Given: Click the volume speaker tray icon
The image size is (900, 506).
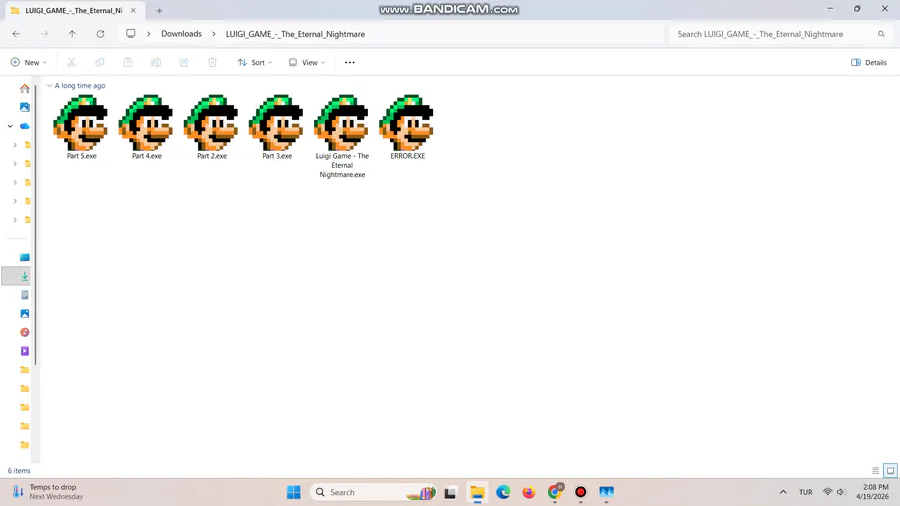Looking at the screenshot, I should [x=841, y=492].
